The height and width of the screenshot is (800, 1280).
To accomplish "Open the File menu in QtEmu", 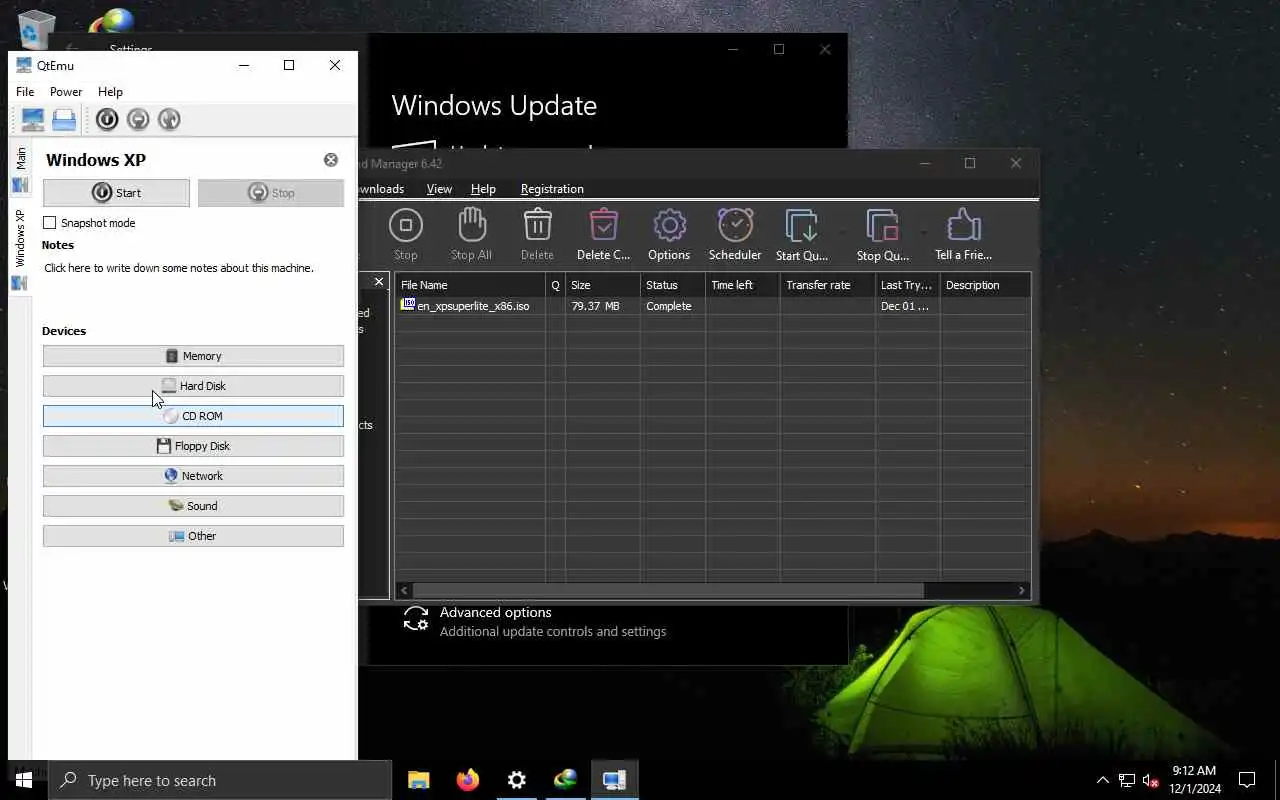I will click(x=25, y=92).
